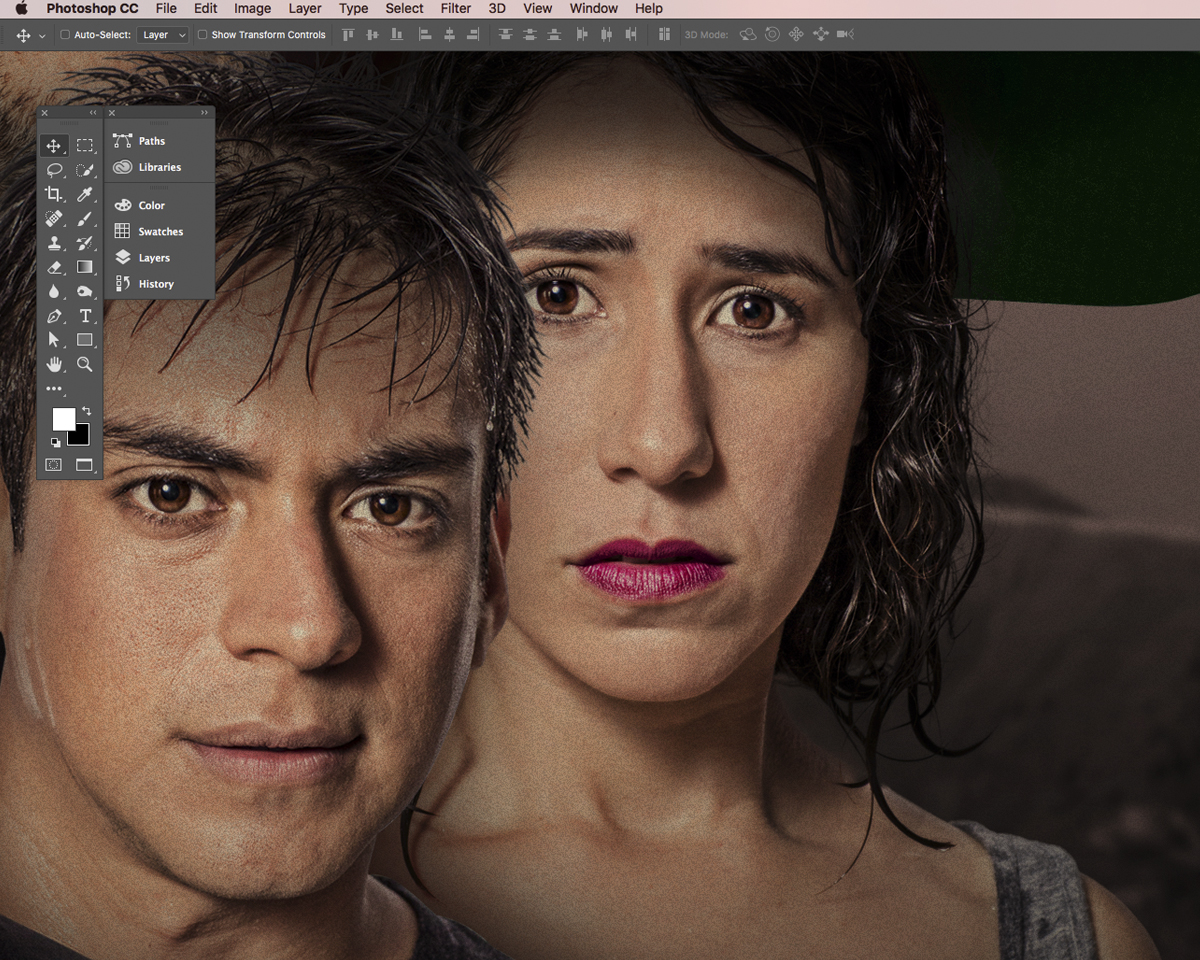Click black background color swatch
Viewport: 1200px width, 960px height.
pos(81,436)
